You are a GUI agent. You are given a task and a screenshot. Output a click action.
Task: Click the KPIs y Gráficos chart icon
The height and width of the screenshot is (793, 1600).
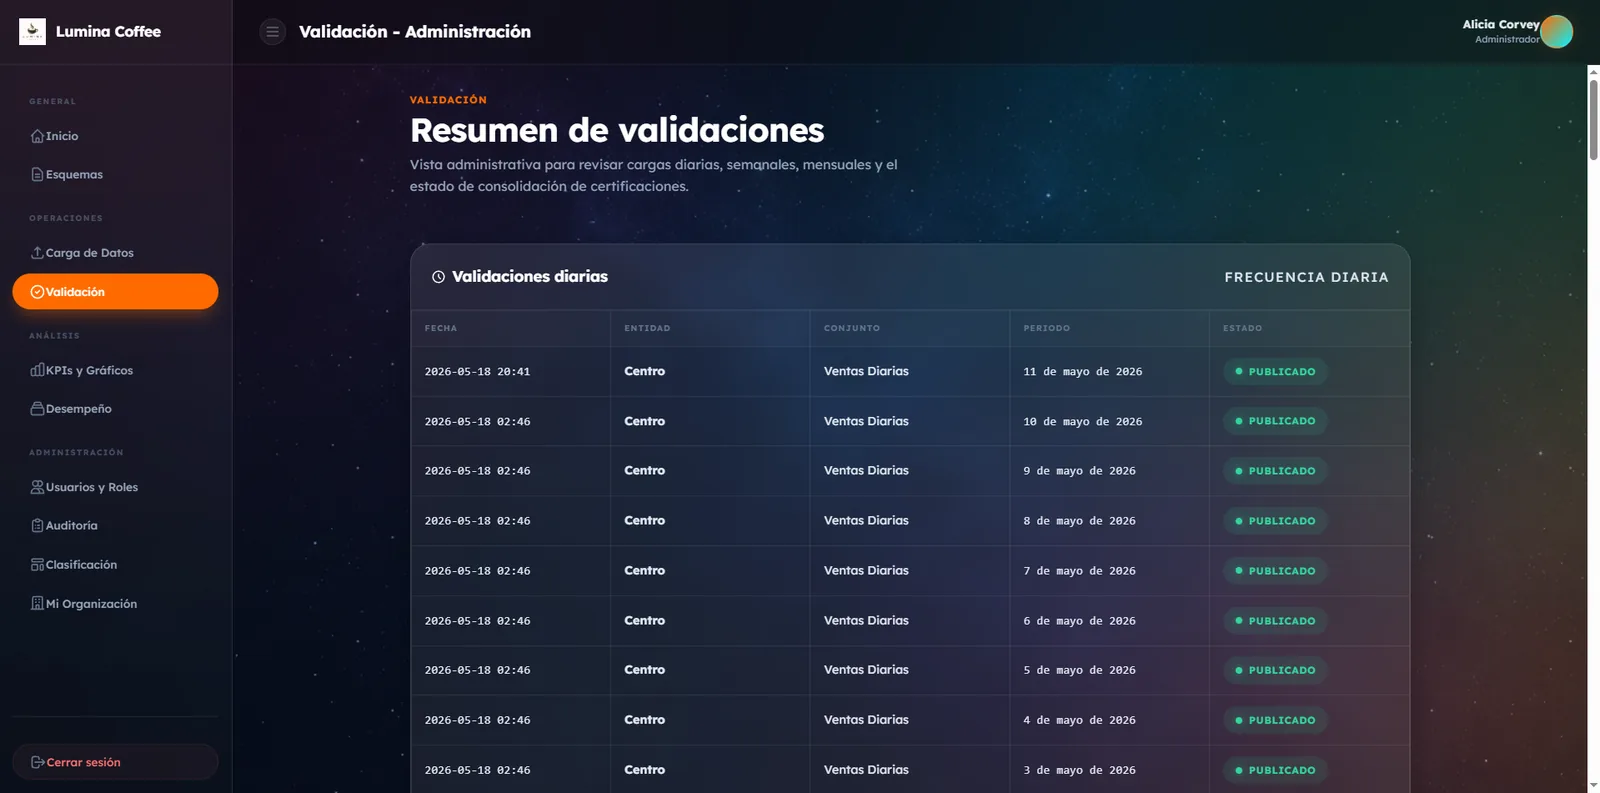click(37, 370)
